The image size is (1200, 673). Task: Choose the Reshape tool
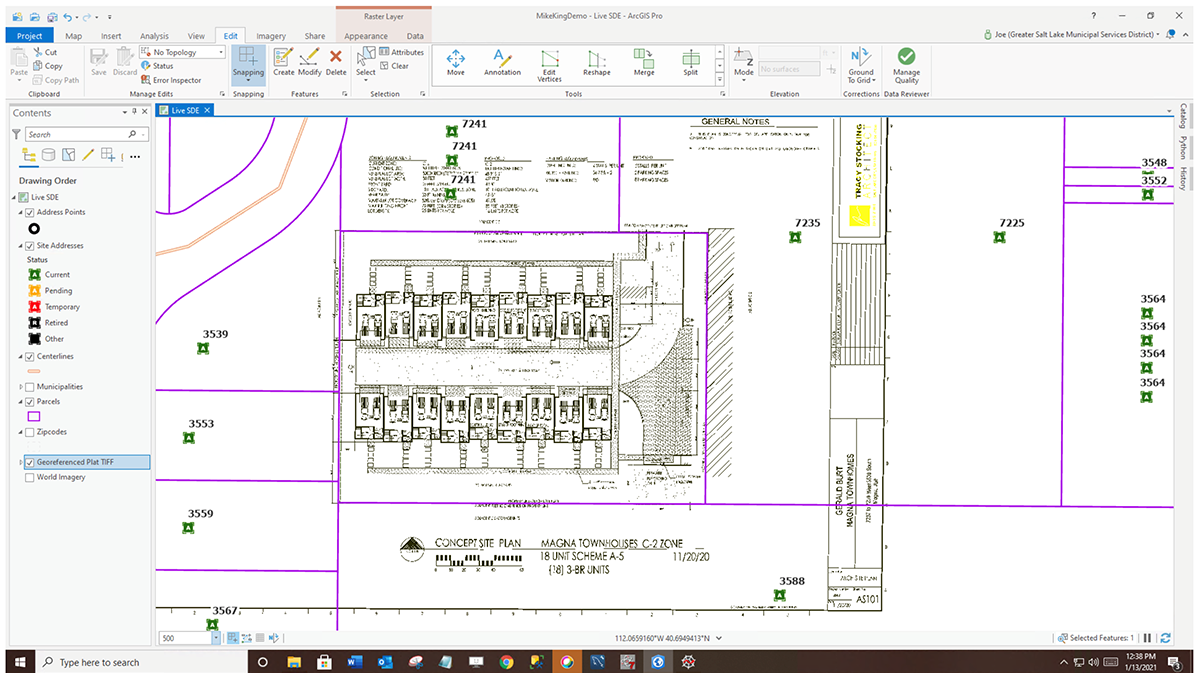597,62
